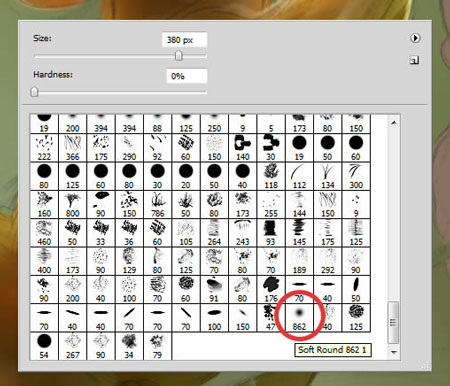
Task: Click the brush list scrollbar down arrow
Action: (394, 352)
